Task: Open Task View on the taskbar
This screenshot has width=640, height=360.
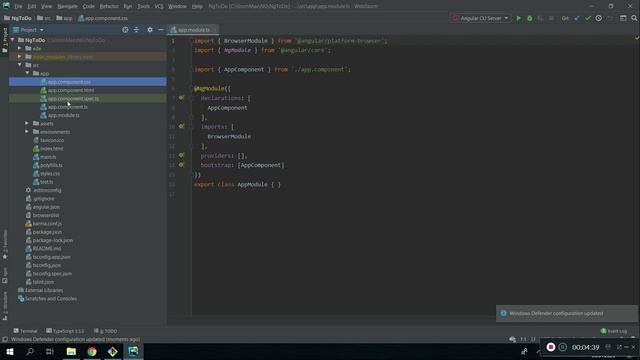Action: 50,351
